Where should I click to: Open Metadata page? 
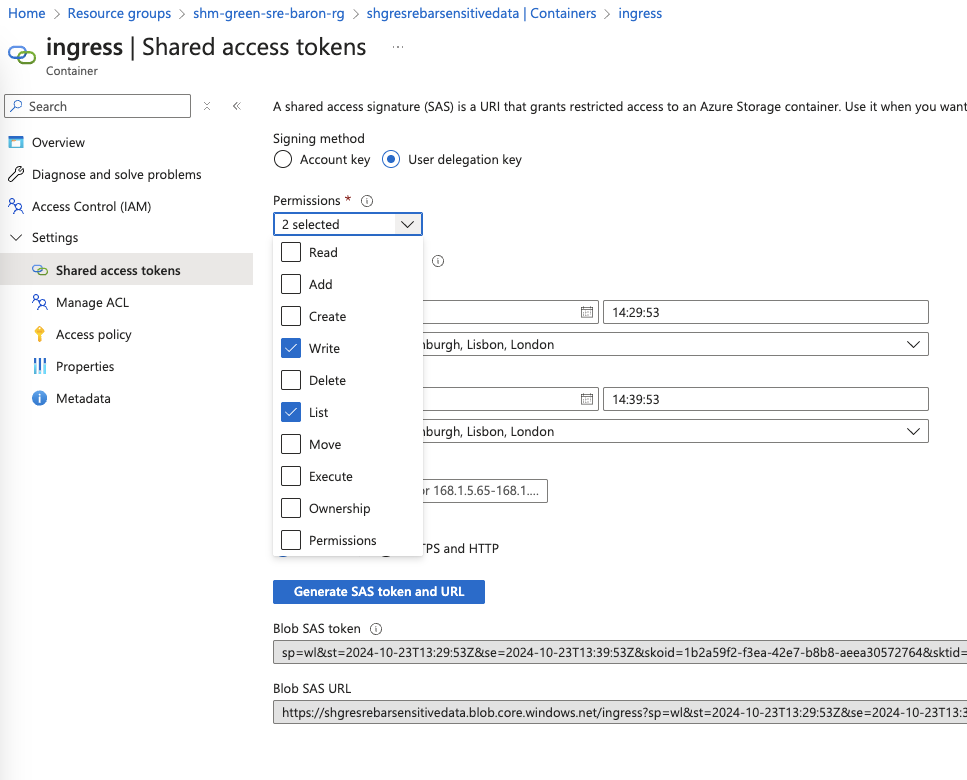point(83,398)
